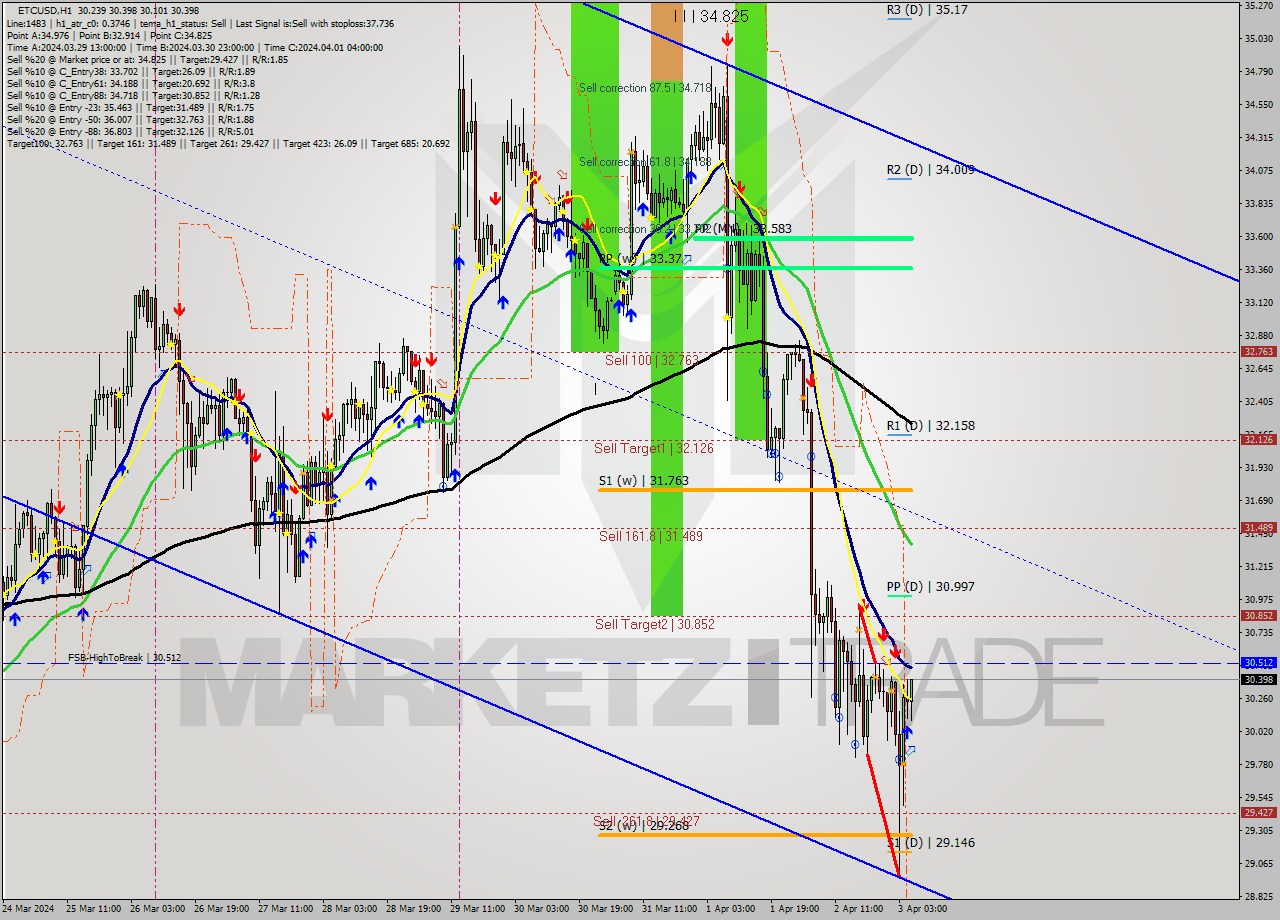Click the 35.270 price axis value
This screenshot has width=1280, height=920.
pyautogui.click(x=1258, y=6)
